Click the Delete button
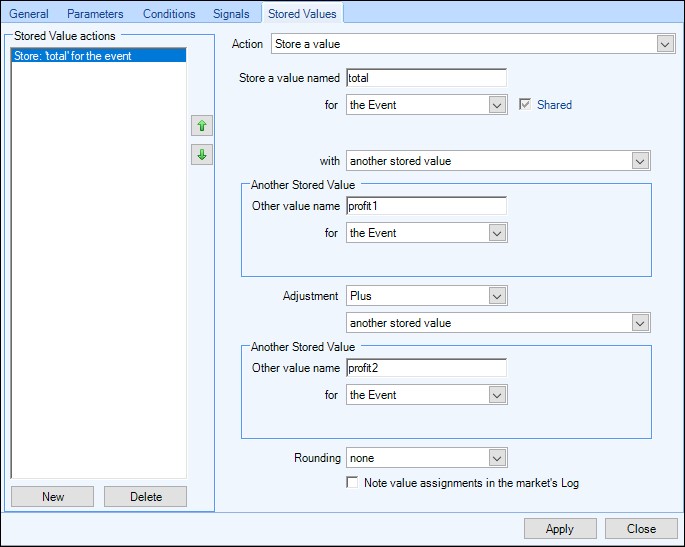685x547 pixels. coord(145,497)
